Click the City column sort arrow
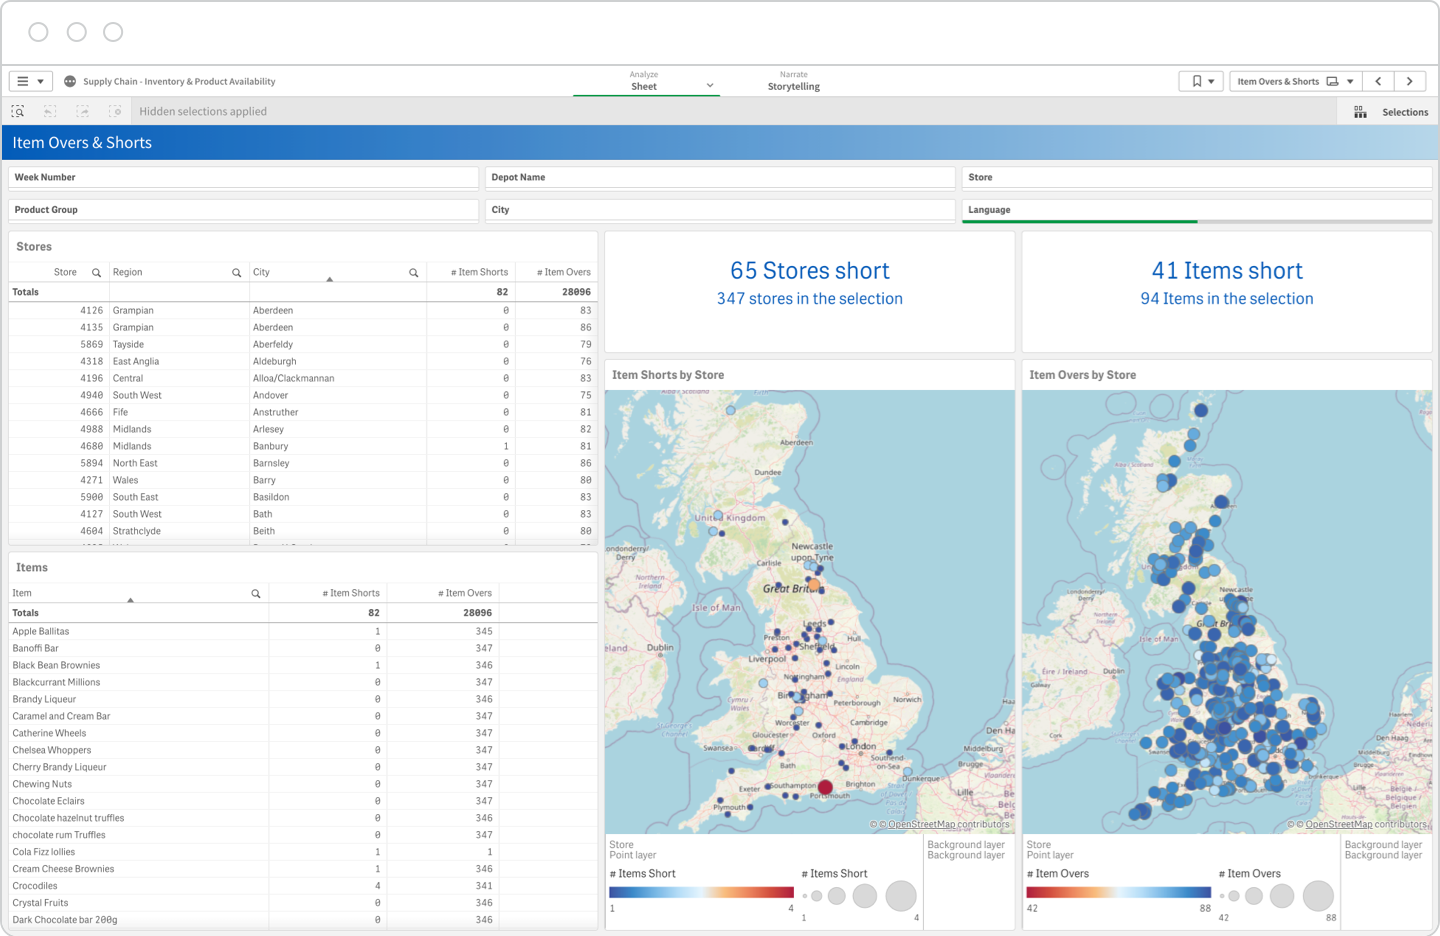The width and height of the screenshot is (1440, 936). point(329,279)
